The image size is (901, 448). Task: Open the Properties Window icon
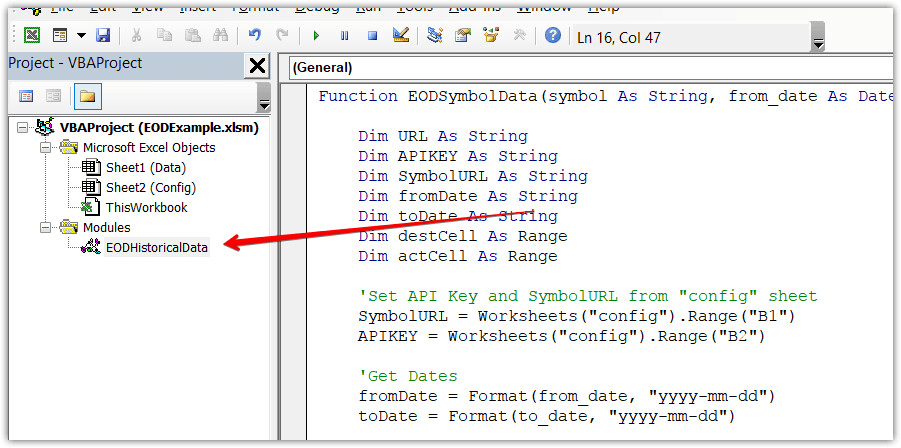[463, 36]
